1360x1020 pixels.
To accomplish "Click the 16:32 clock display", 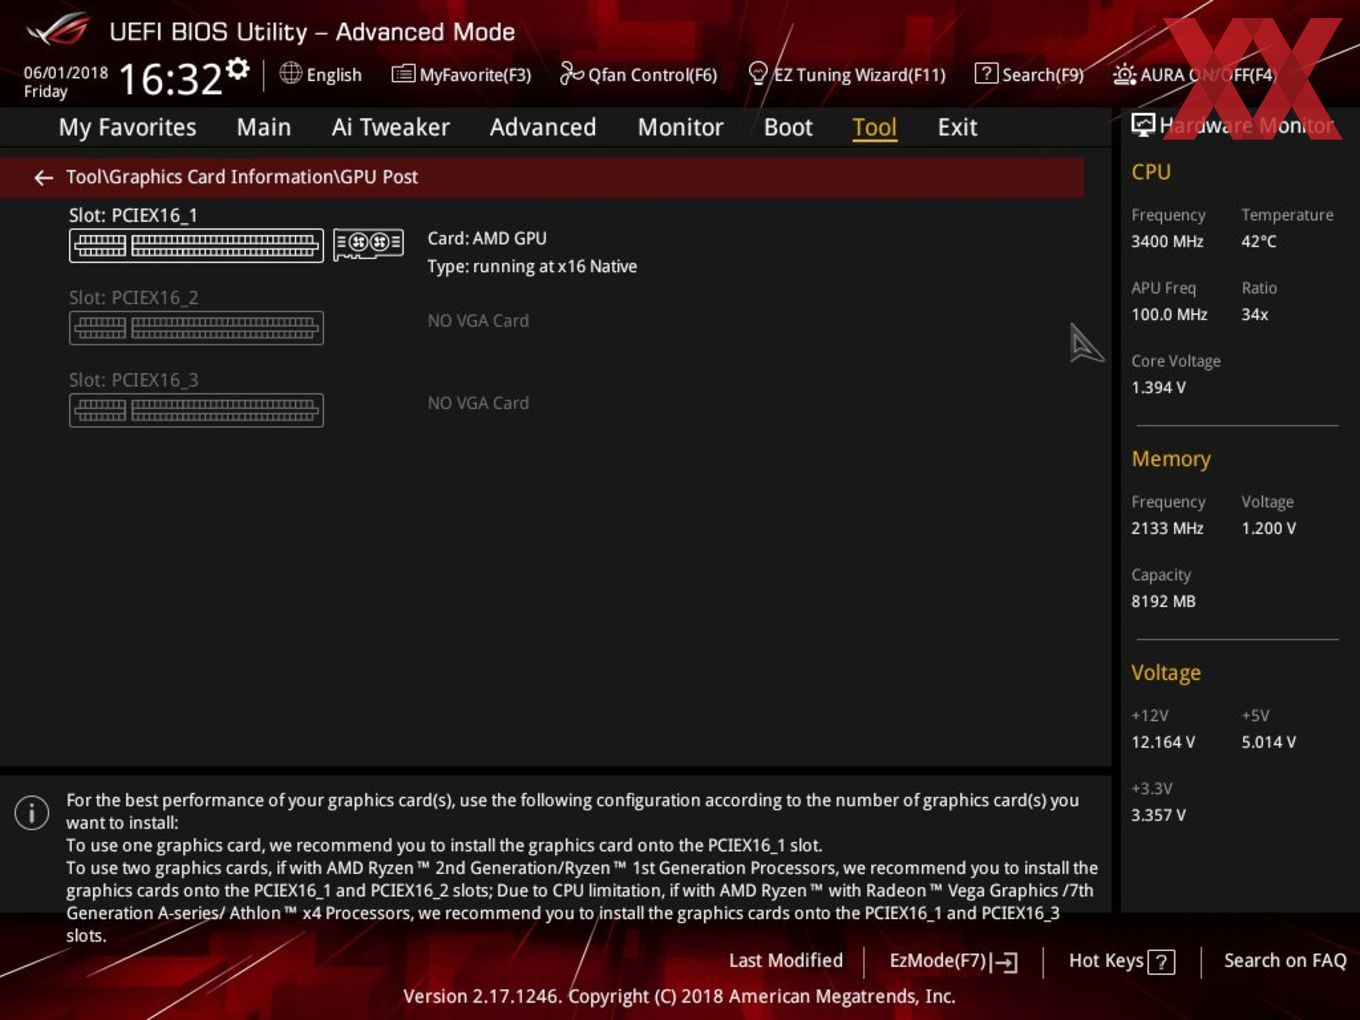I will [170, 79].
